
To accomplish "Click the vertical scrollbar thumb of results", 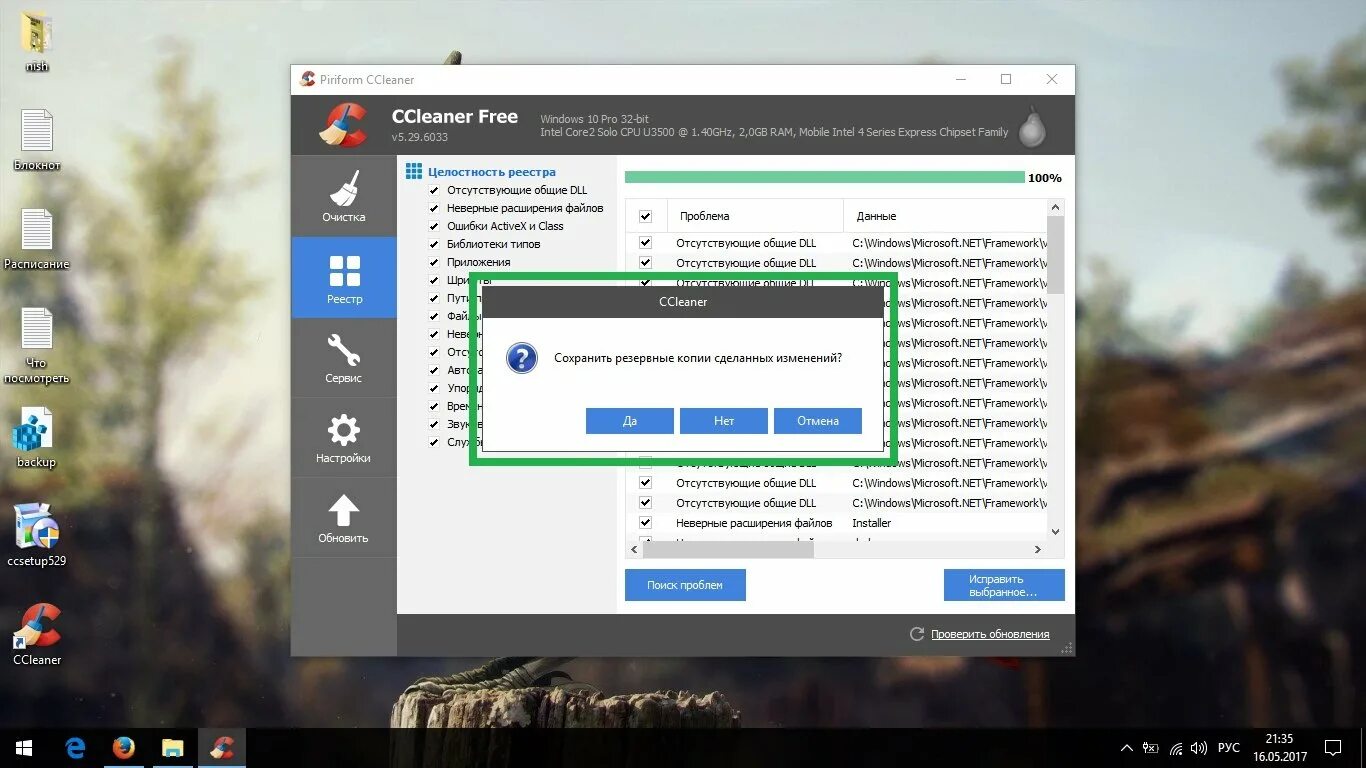I will click(x=1056, y=254).
